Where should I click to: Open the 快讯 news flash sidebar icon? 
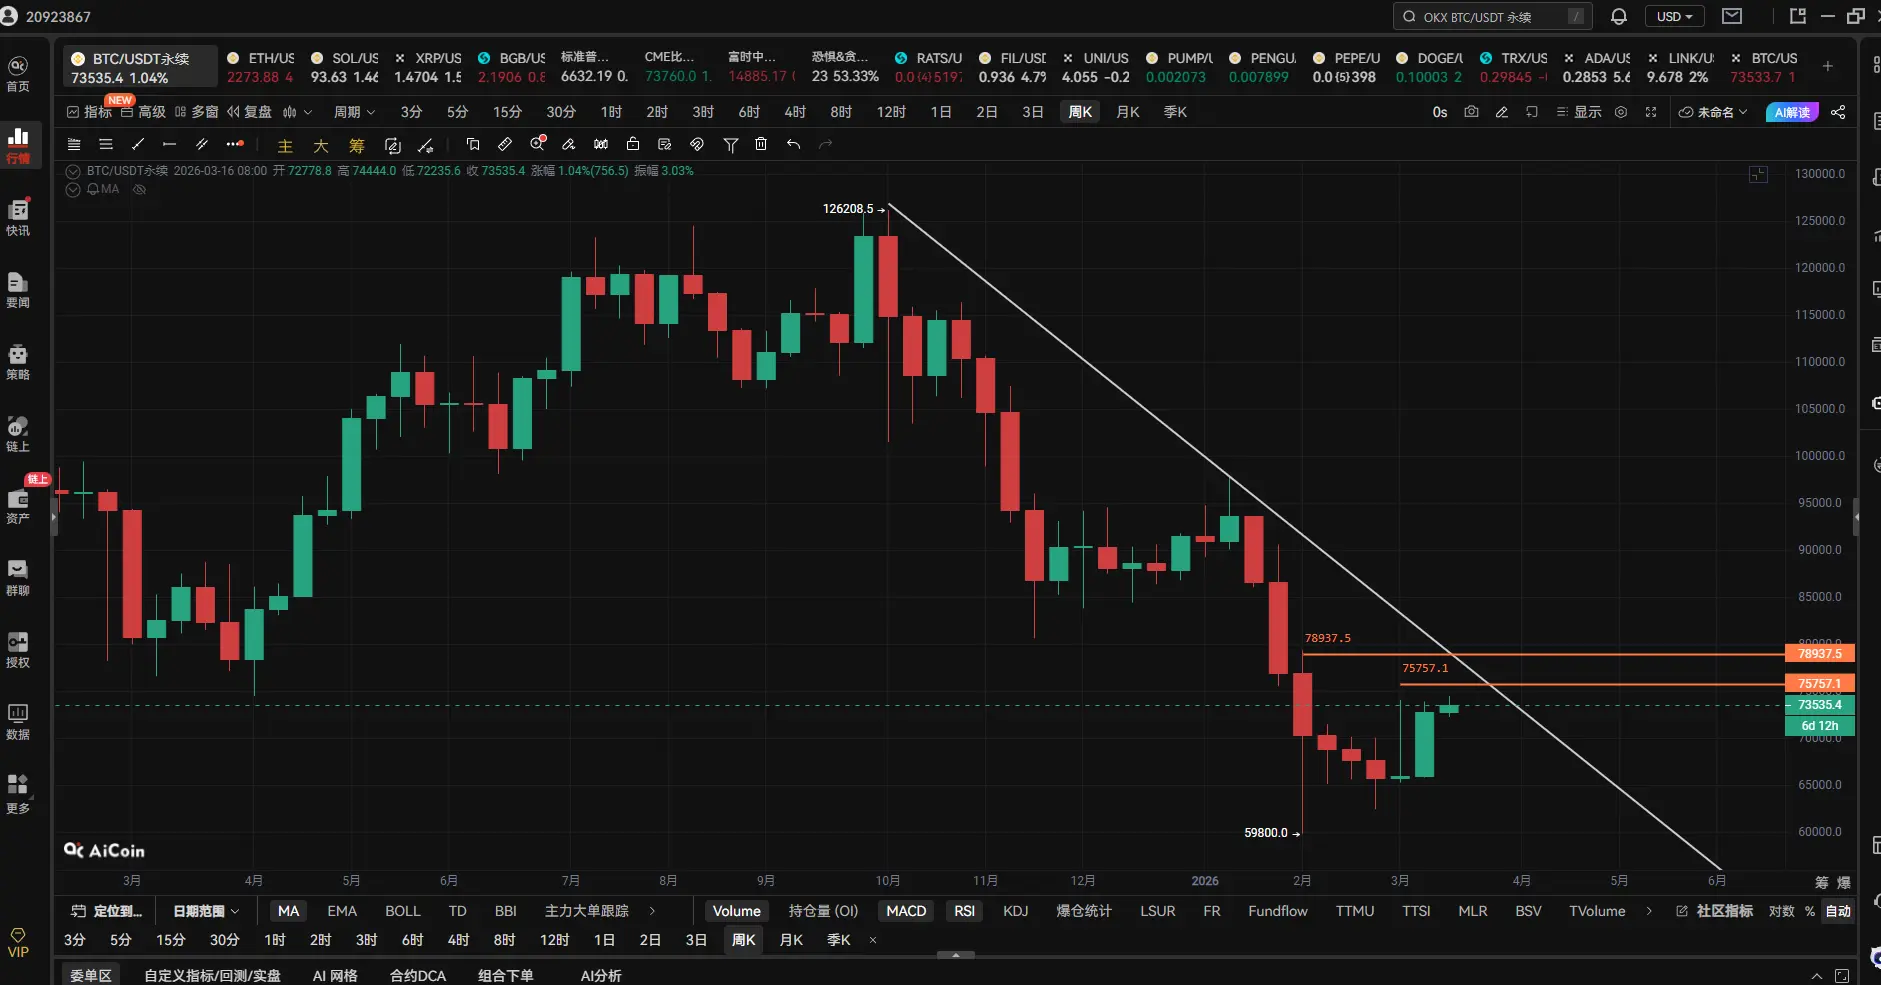[x=18, y=216]
